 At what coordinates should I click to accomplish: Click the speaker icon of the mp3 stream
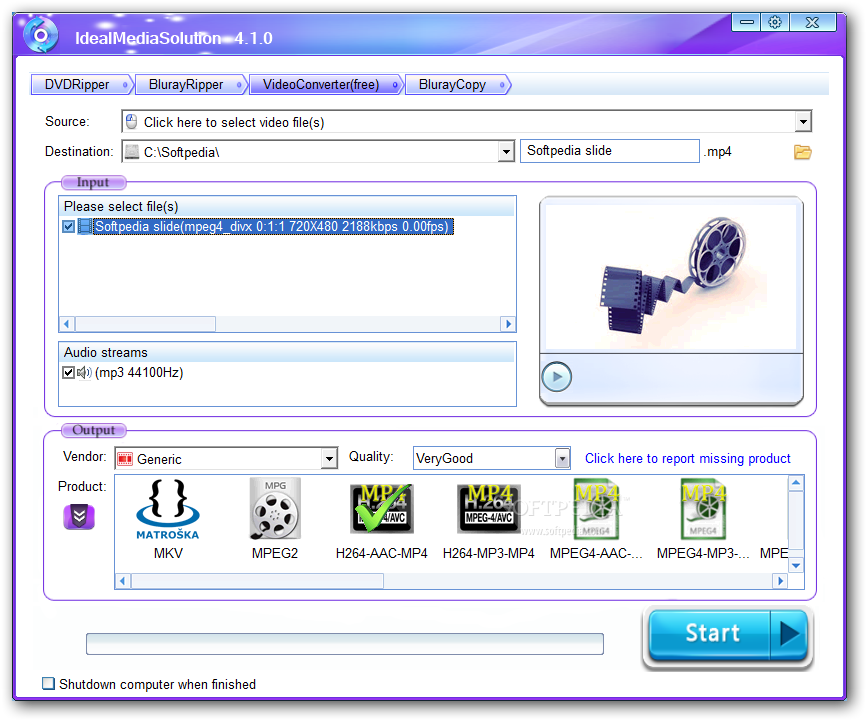pyautogui.click(x=84, y=373)
